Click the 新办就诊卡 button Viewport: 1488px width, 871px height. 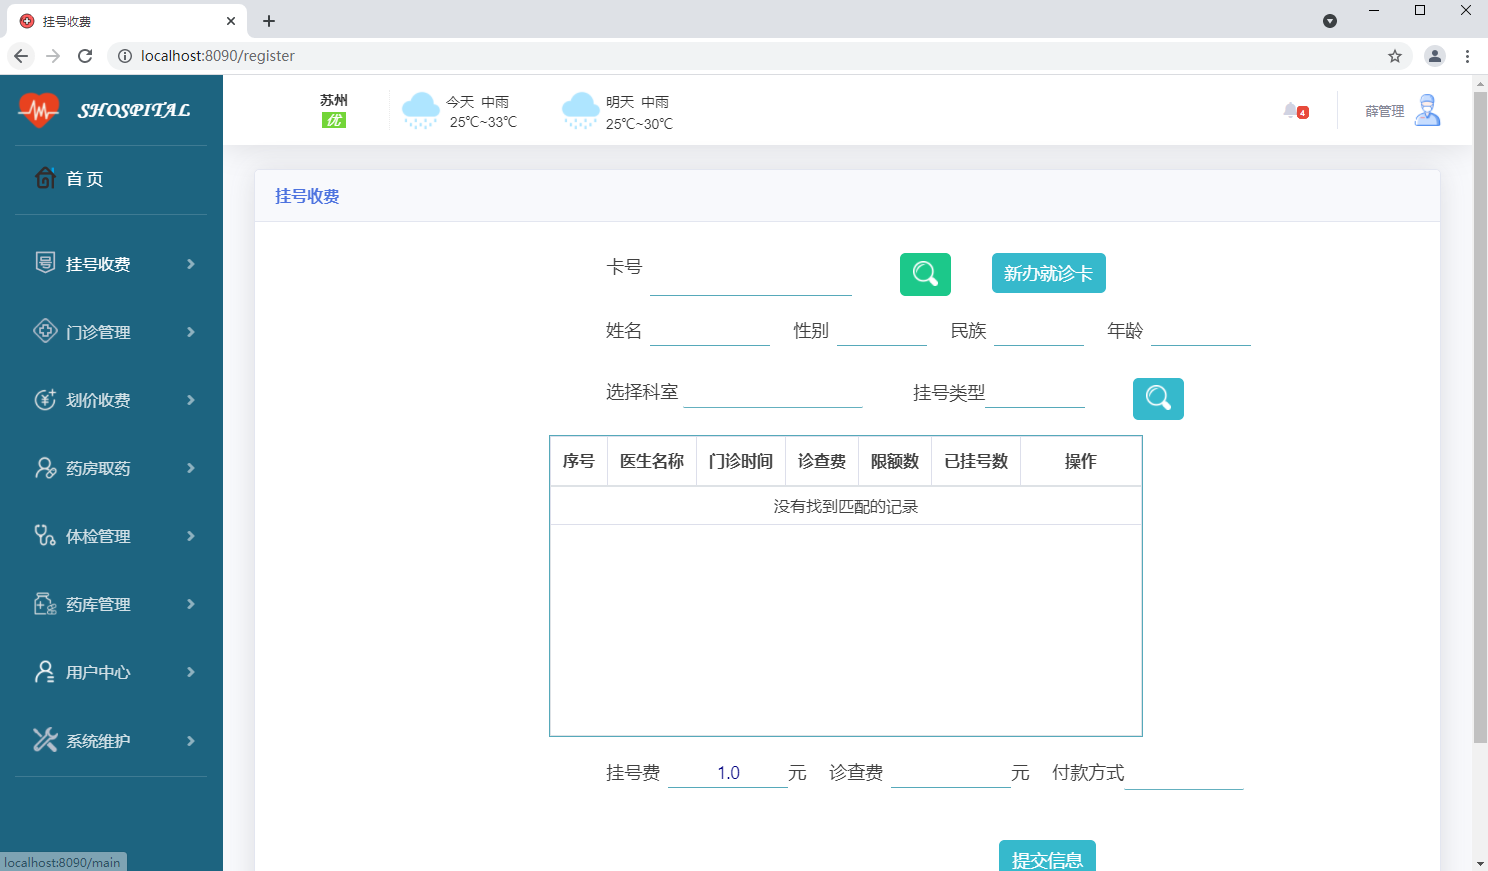coord(1048,273)
